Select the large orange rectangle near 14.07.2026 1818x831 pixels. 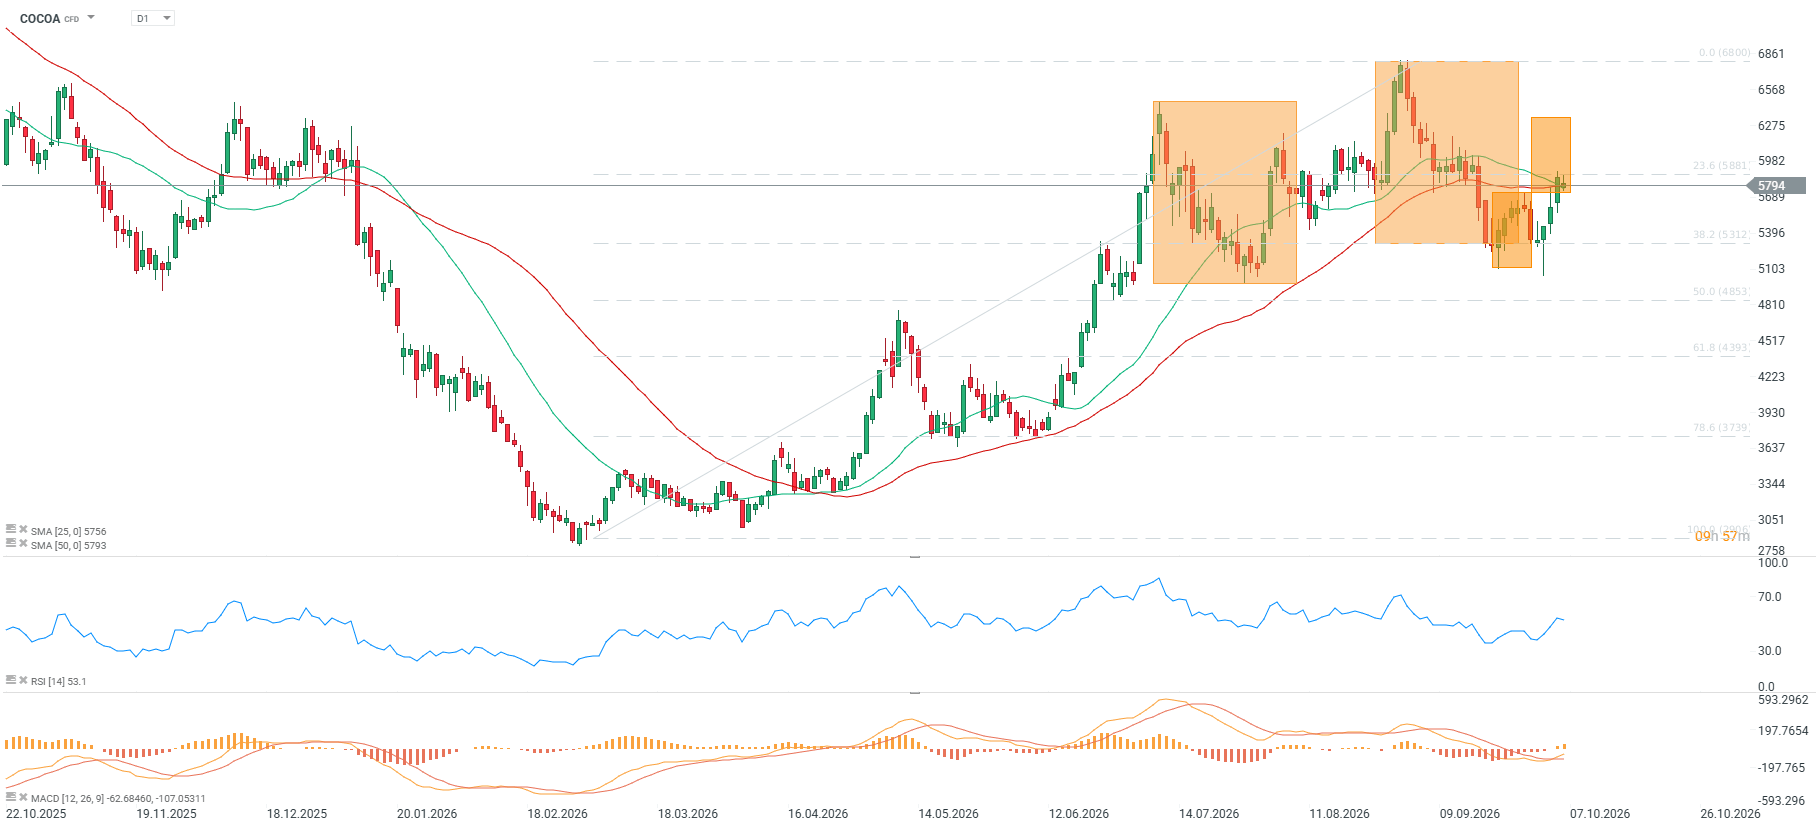(x=1224, y=192)
